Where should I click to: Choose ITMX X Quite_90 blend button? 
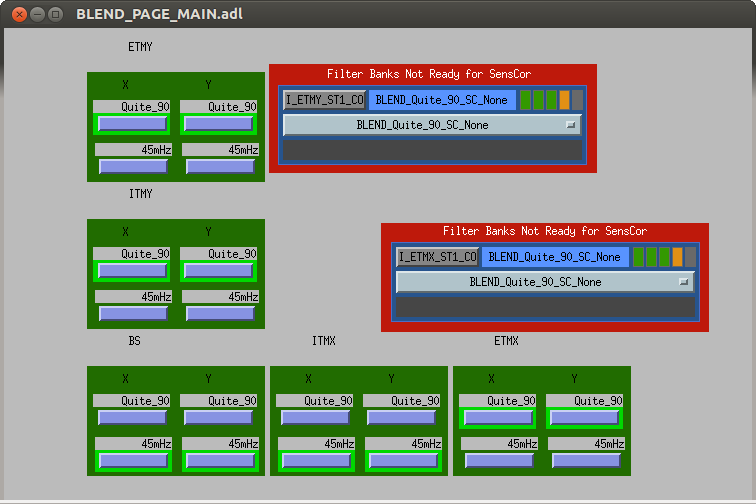point(315,418)
